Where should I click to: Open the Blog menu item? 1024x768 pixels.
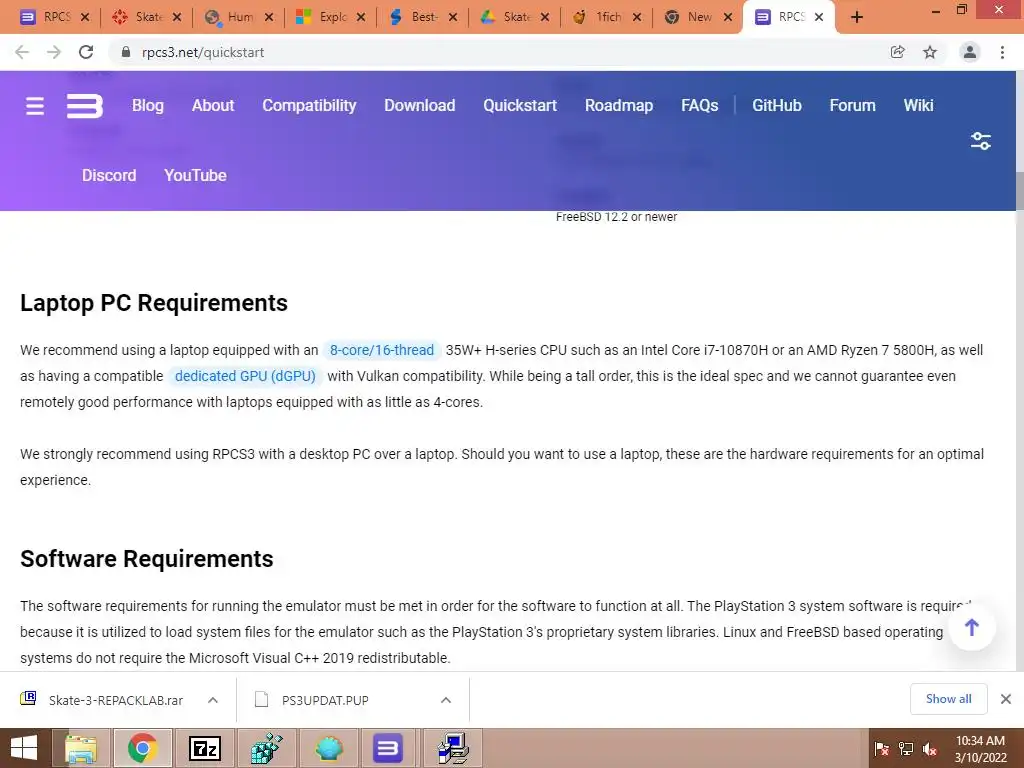(x=148, y=105)
